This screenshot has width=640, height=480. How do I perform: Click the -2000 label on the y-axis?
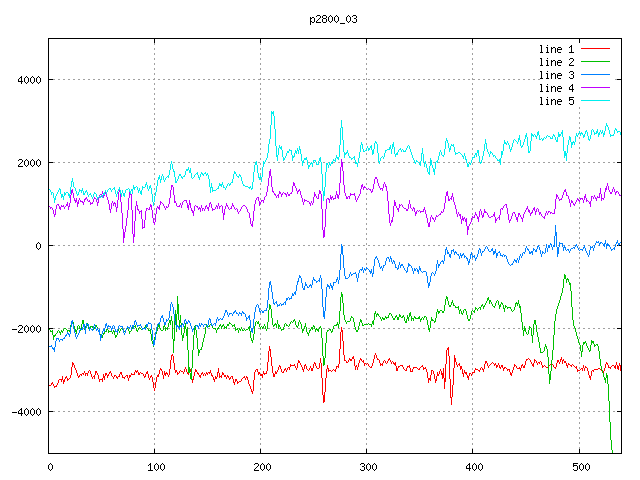[x=23, y=329]
